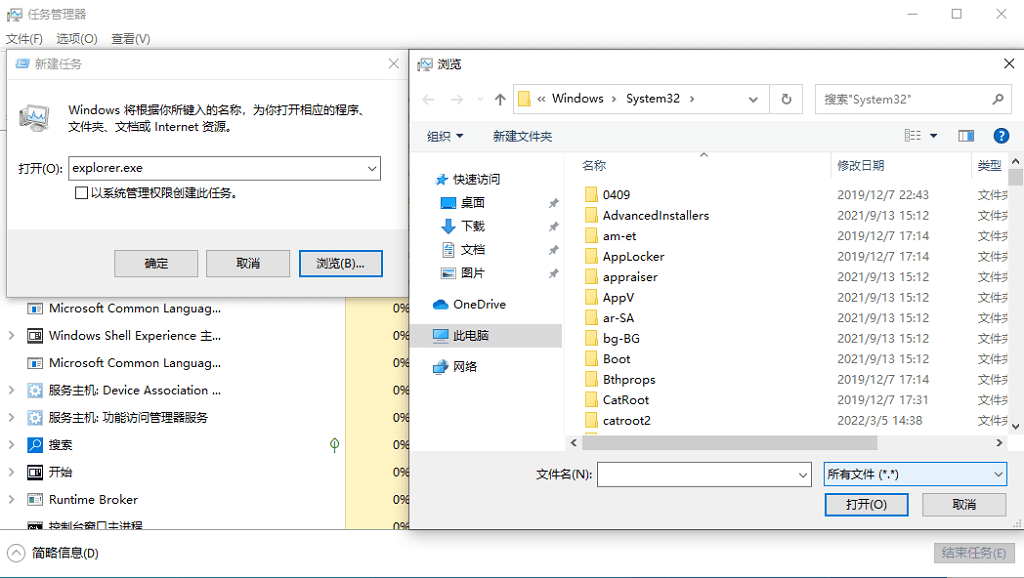Select Network in the navigation pane

click(464, 367)
